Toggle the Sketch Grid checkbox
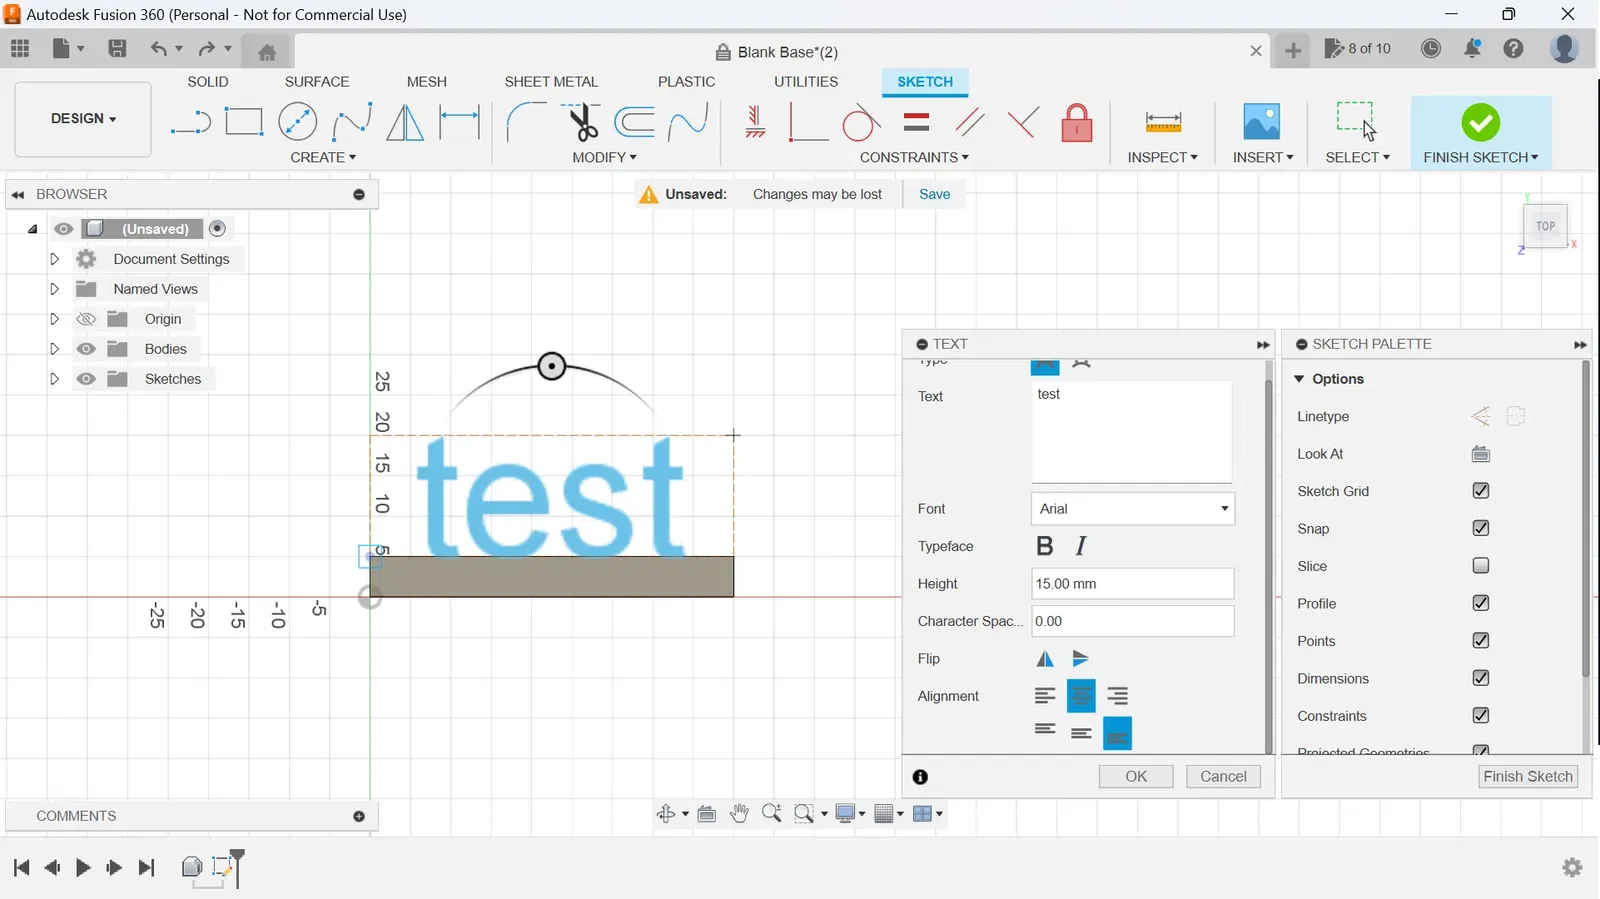1600x899 pixels. tap(1481, 491)
